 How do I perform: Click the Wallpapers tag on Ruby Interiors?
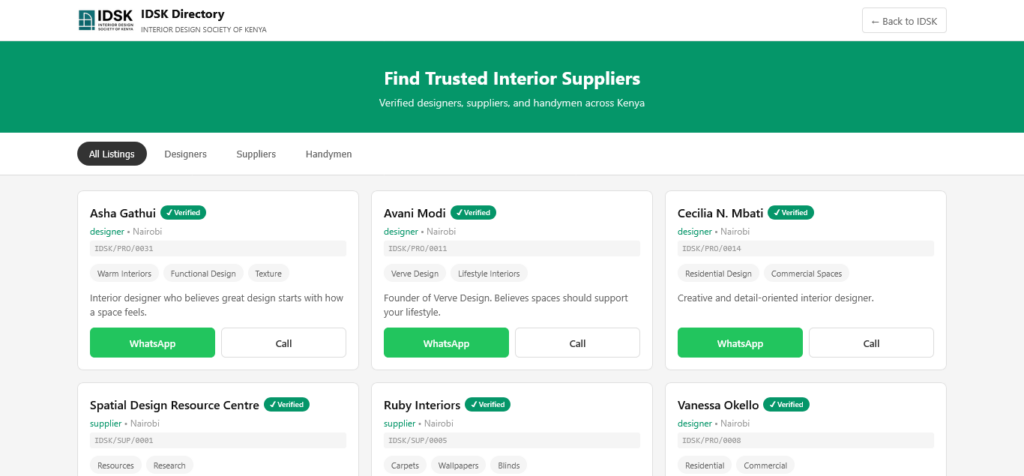(458, 465)
